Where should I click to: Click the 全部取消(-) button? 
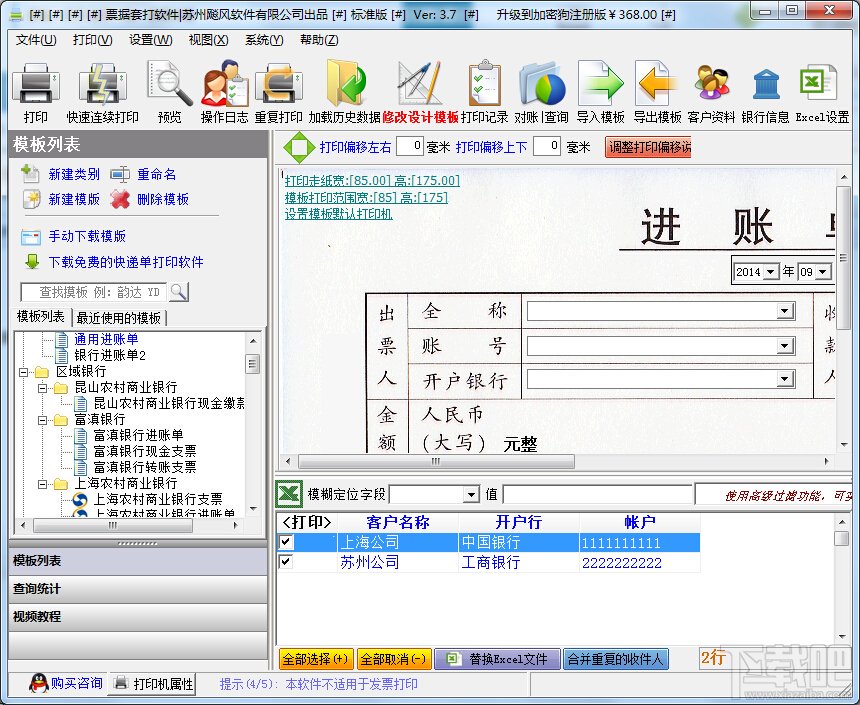394,658
